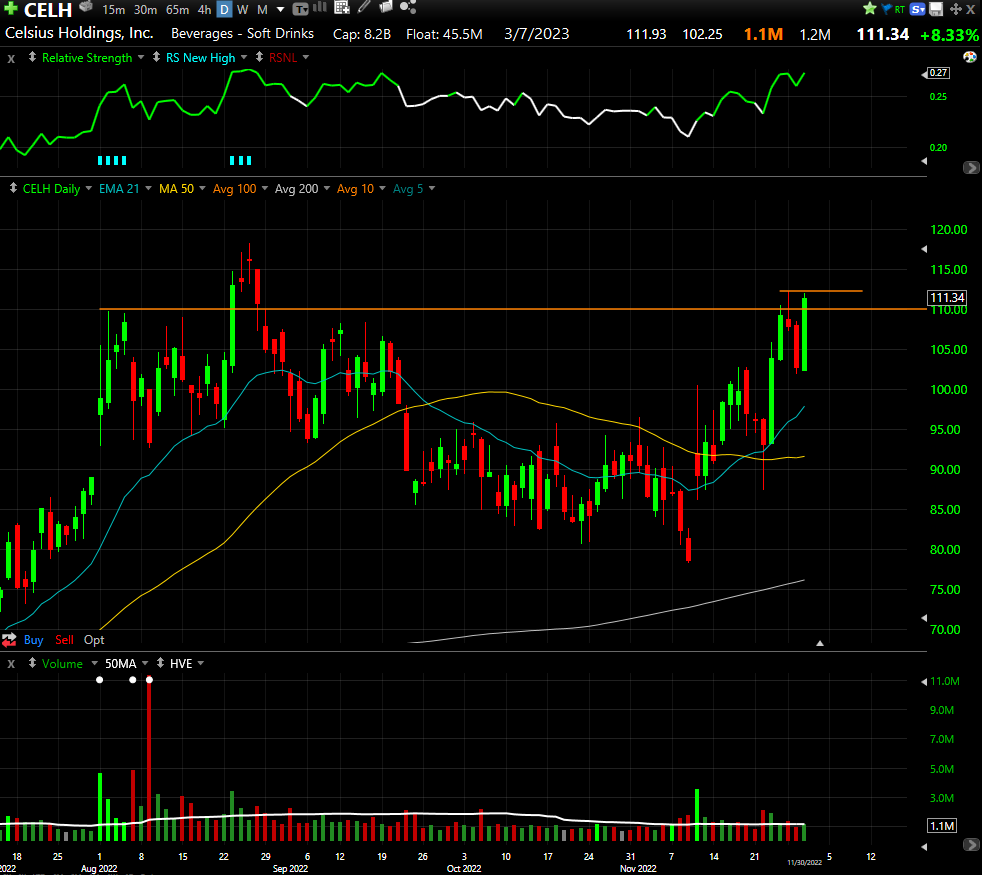This screenshot has width=982, height=875.
Task: Click the 111.34 current price marker
Action: 946,298
